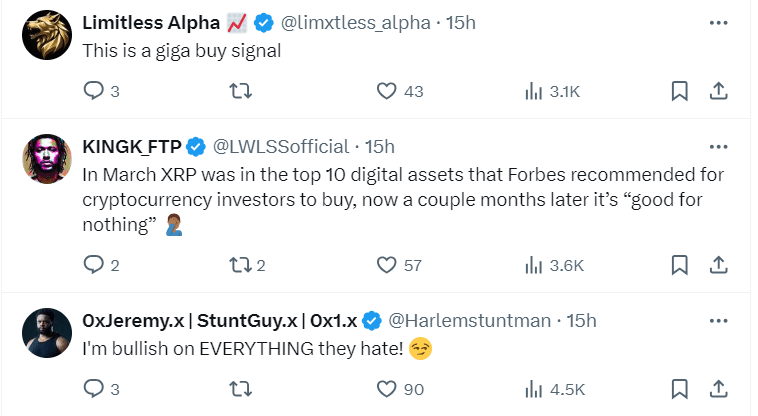The height and width of the screenshot is (416, 758).
Task: Retweet KINGK_FTP's Forbes XRP post
Action: [x=240, y=265]
